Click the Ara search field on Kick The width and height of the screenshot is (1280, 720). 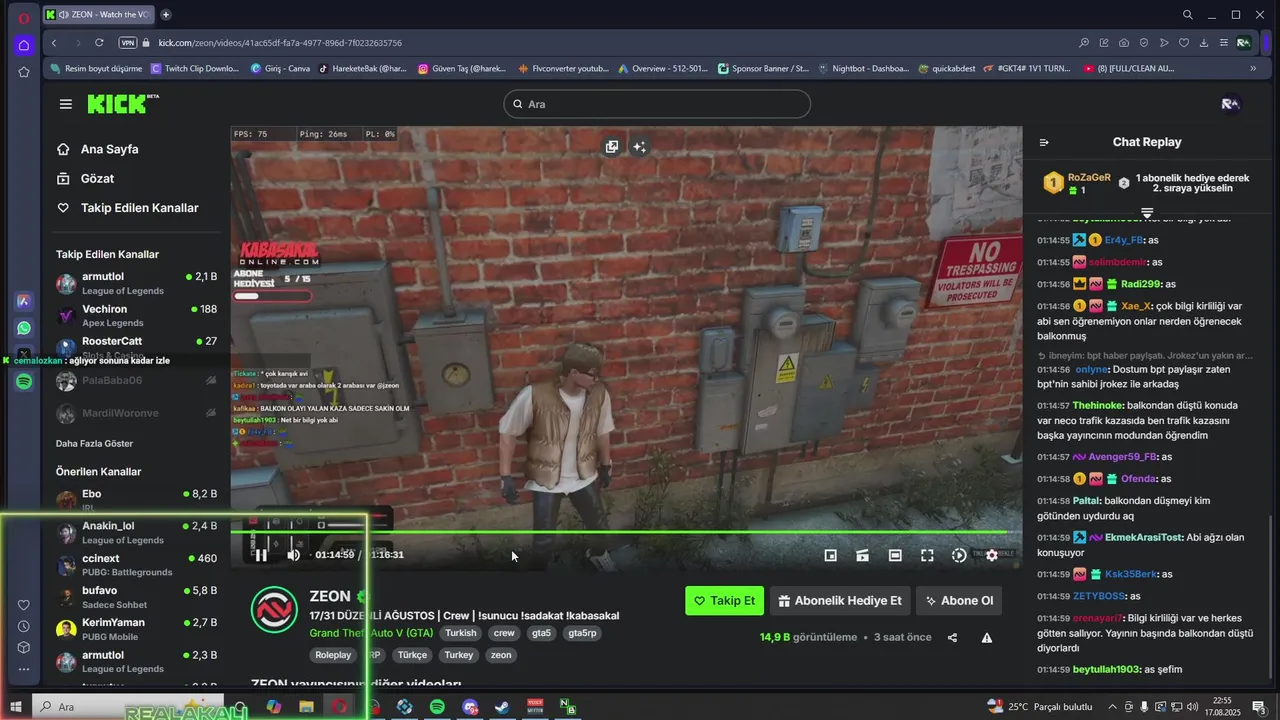(x=657, y=104)
